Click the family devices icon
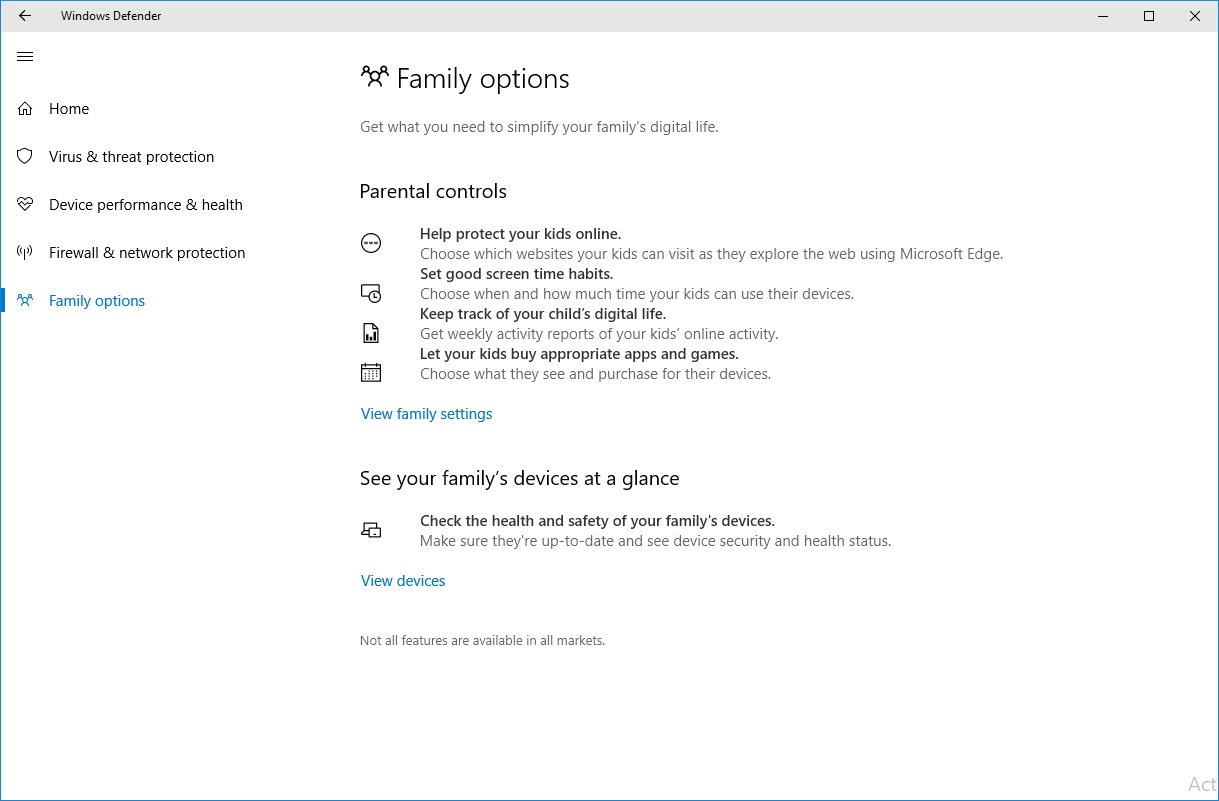 coord(371,530)
